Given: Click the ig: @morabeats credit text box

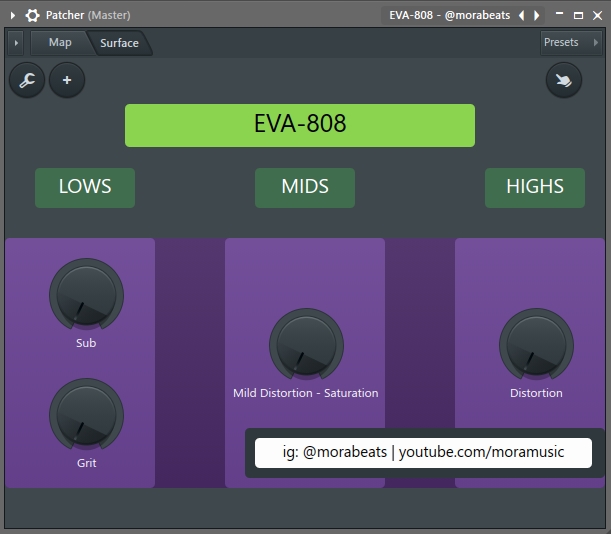Looking at the screenshot, I should click(x=424, y=452).
